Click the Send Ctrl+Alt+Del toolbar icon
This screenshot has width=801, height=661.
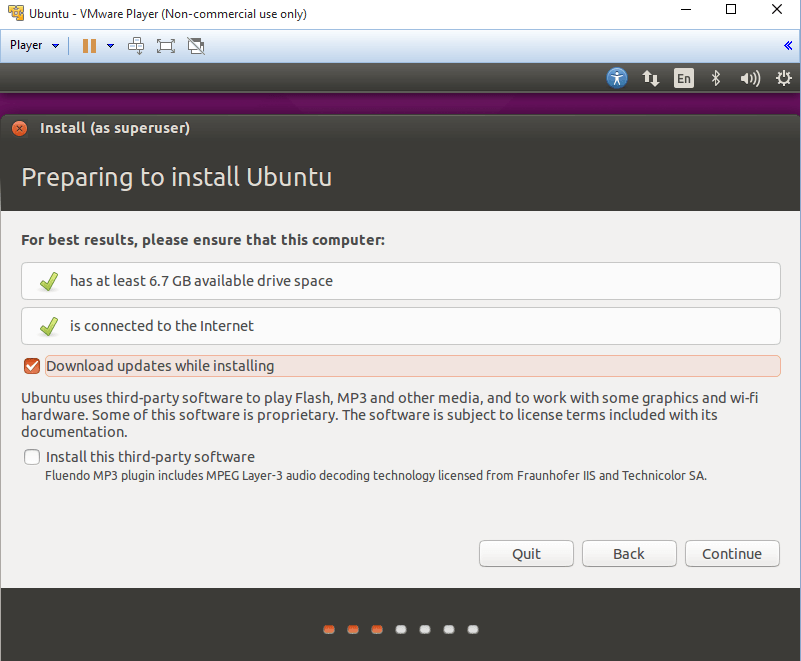136,45
